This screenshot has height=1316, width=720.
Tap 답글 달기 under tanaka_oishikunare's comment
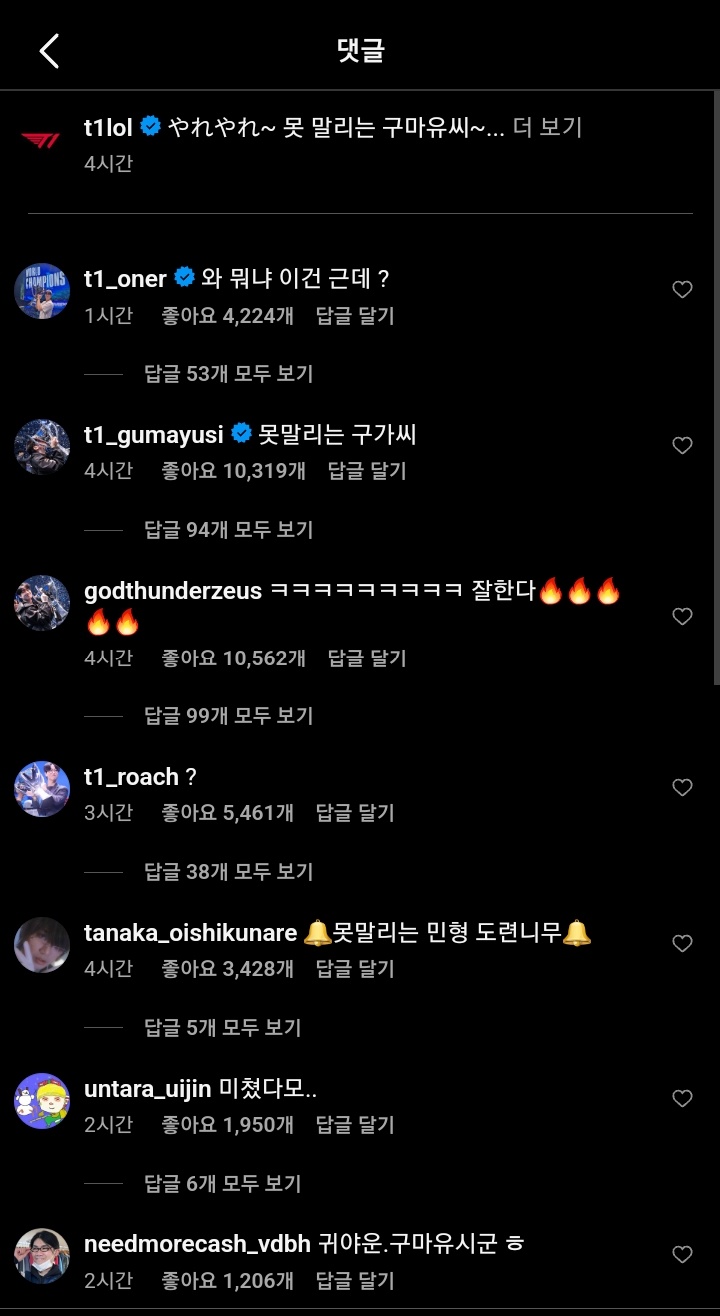[355, 969]
